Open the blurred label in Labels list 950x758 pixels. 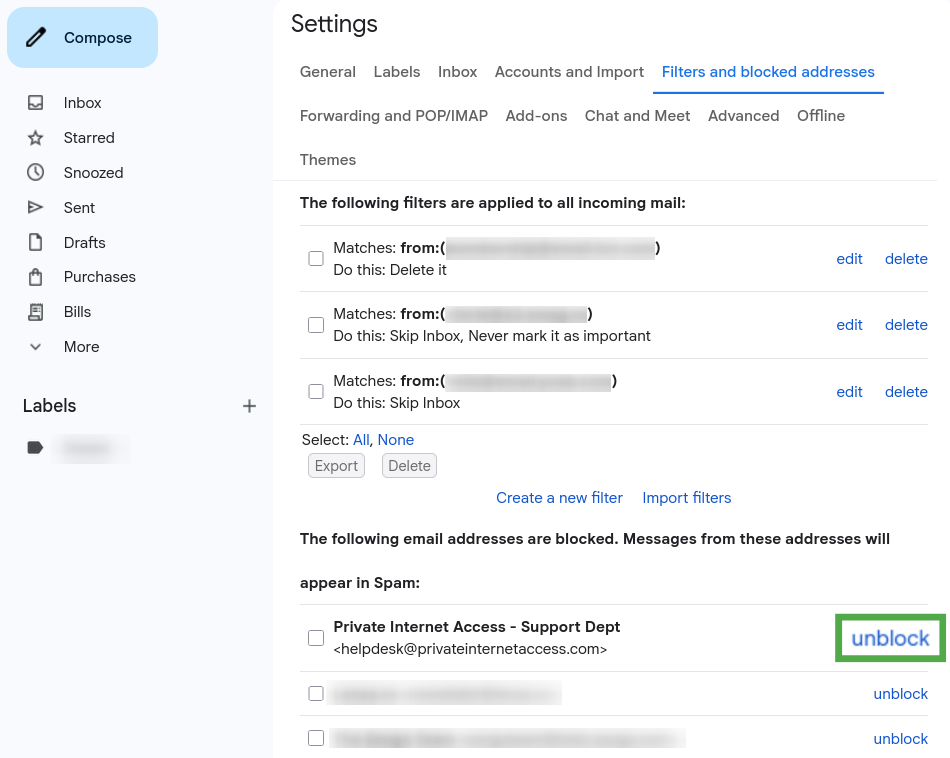pyautogui.click(x=91, y=448)
